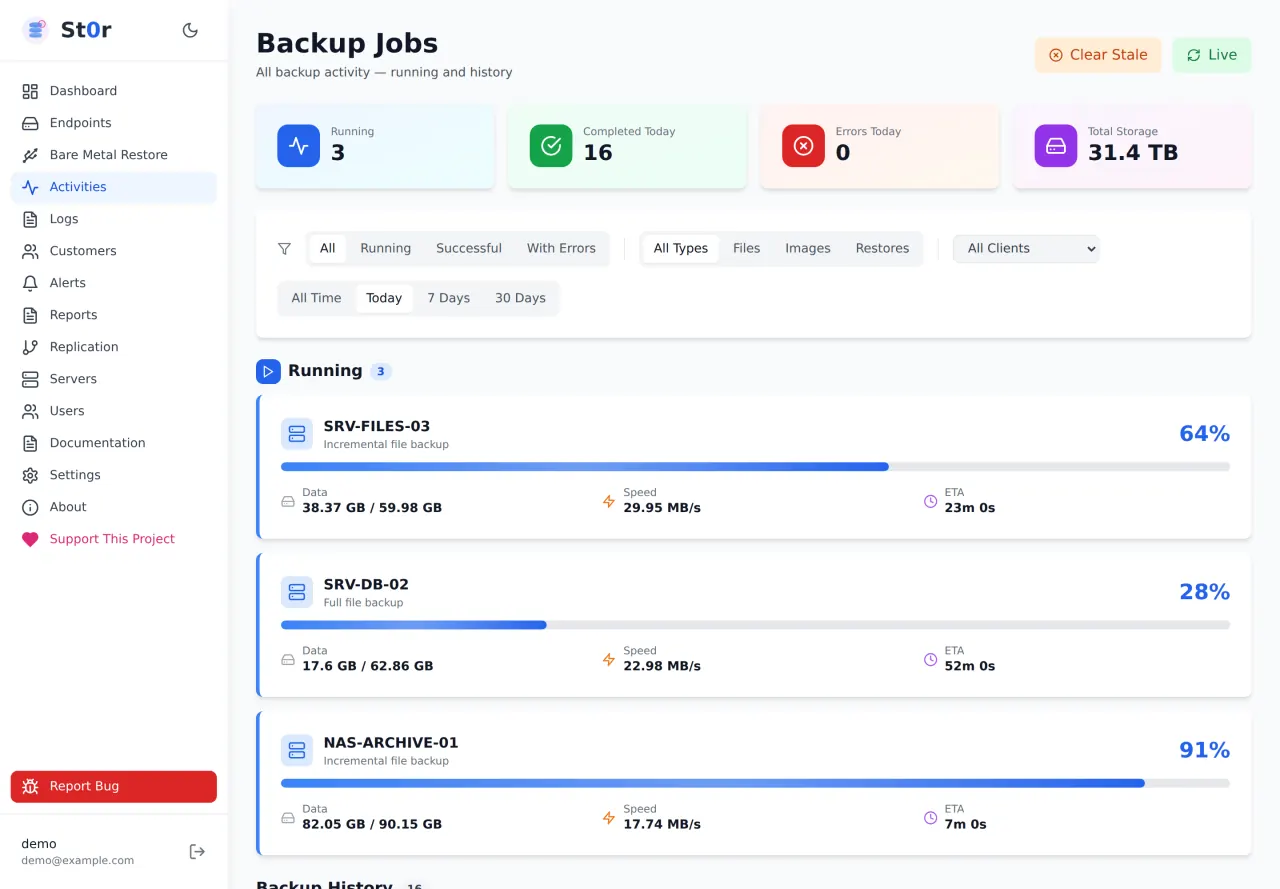Click the 7m 0s ETA value
The width and height of the screenshot is (1280, 889).
[965, 824]
